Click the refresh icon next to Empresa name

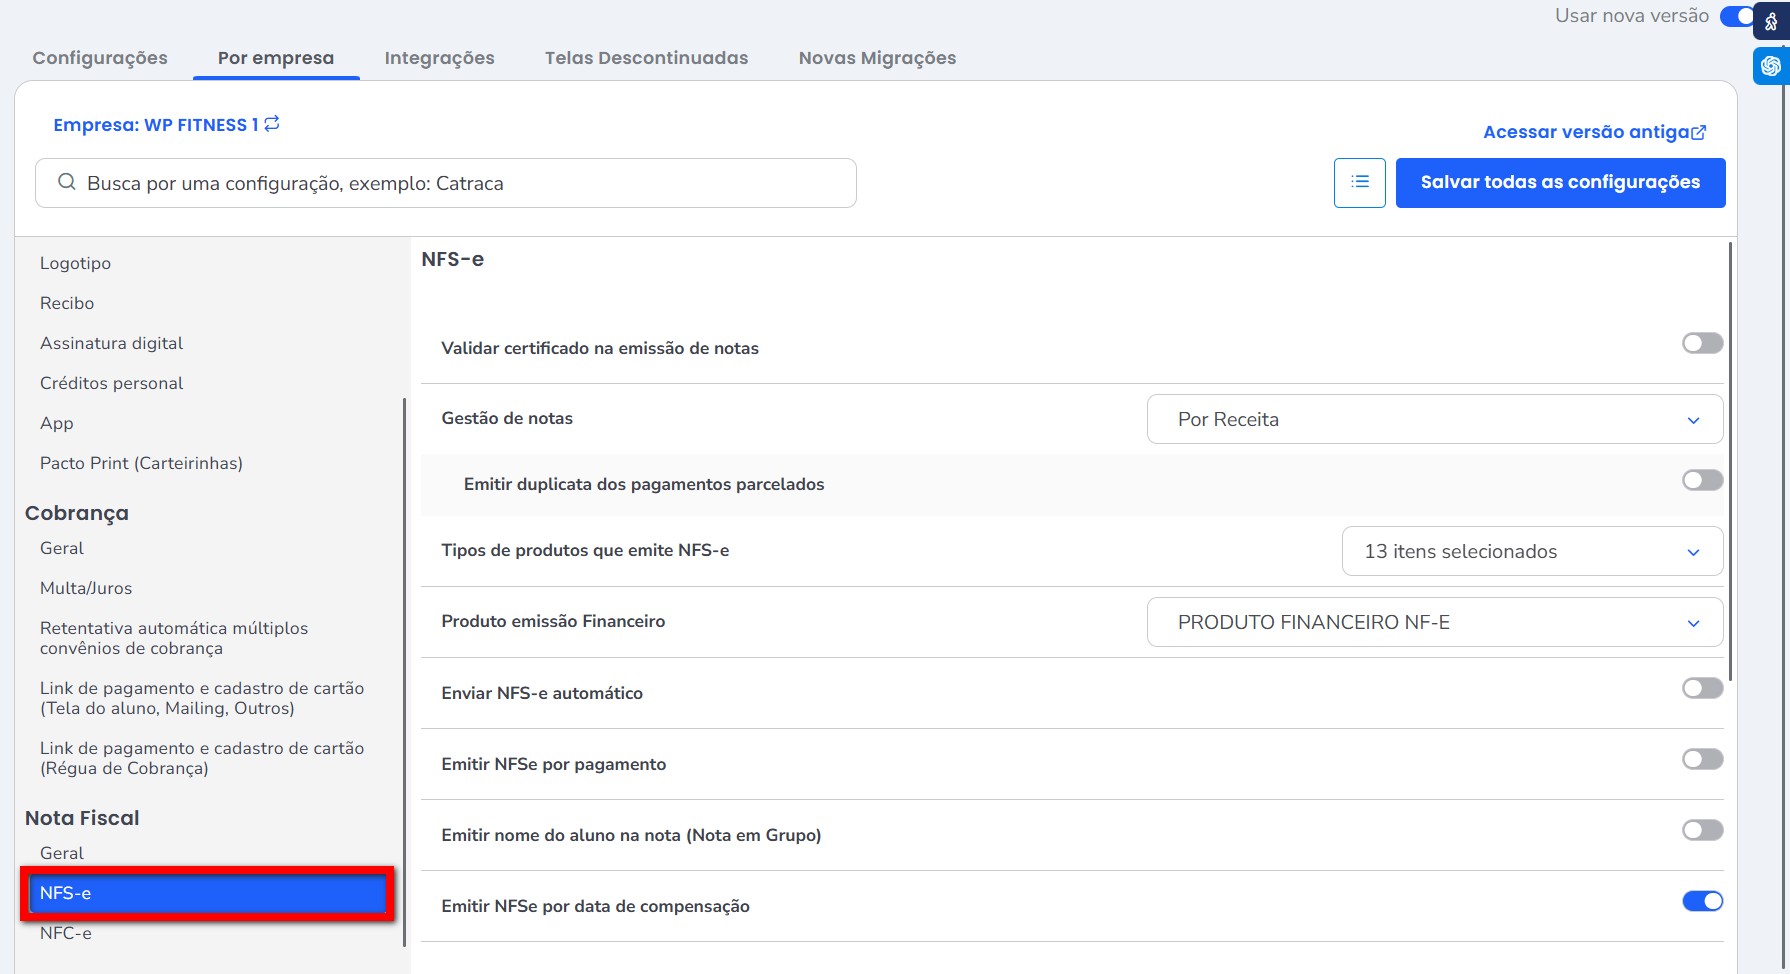click(x=272, y=124)
